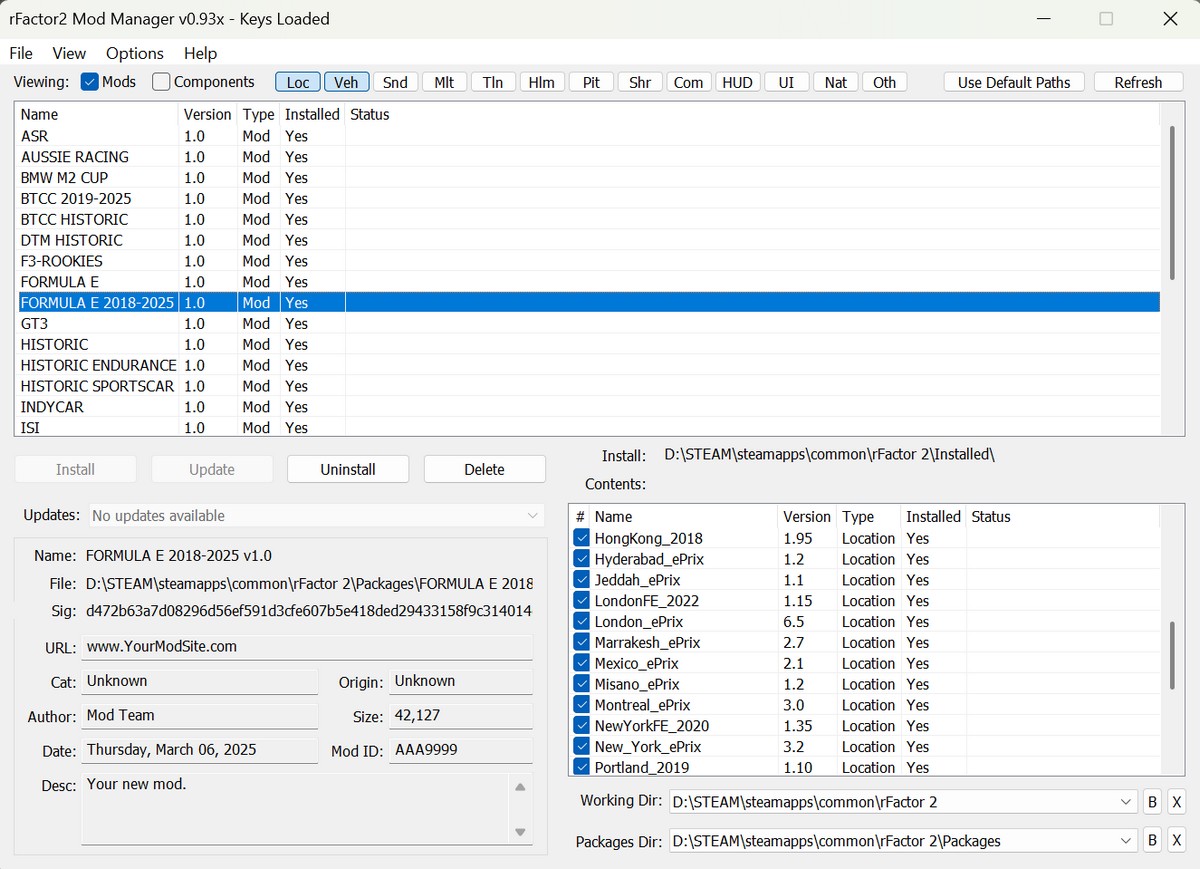Toggle the UI filter button

tap(787, 82)
